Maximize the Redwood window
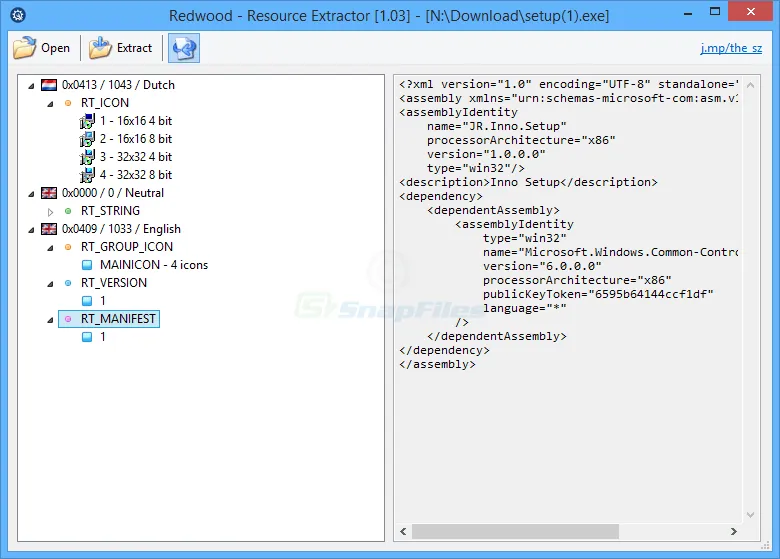780x559 pixels. pos(715,12)
